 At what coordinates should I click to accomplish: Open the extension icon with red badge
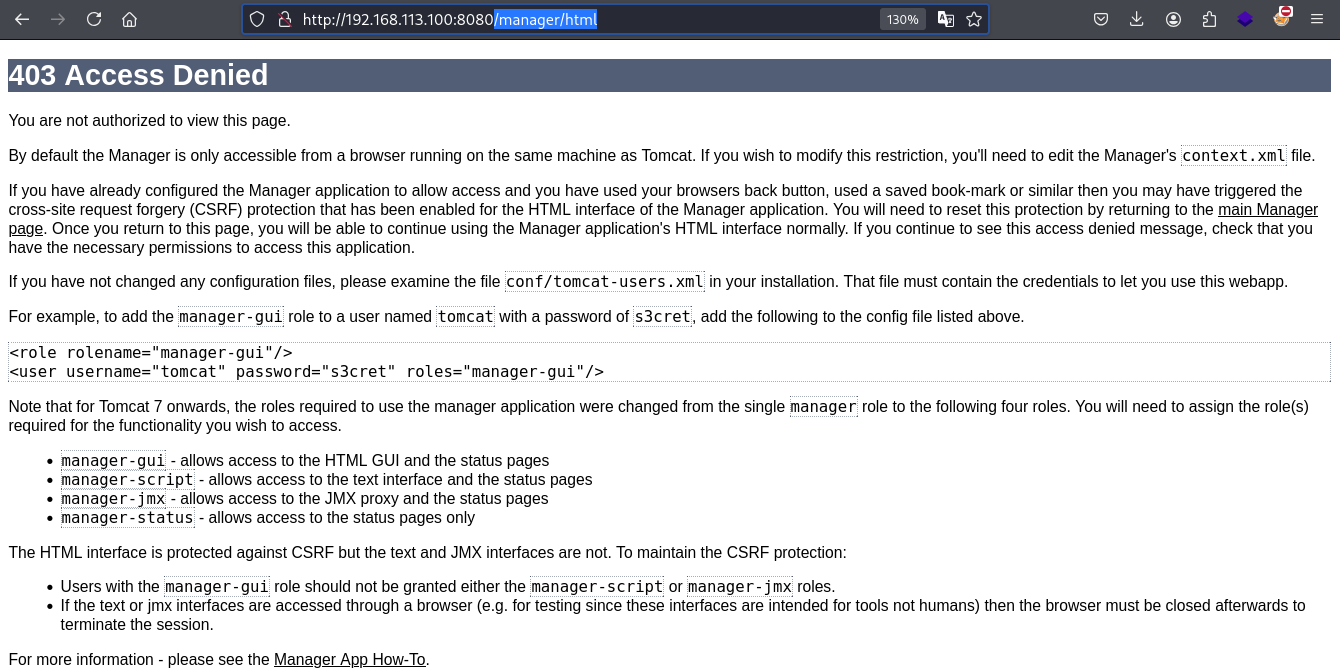(x=1282, y=17)
